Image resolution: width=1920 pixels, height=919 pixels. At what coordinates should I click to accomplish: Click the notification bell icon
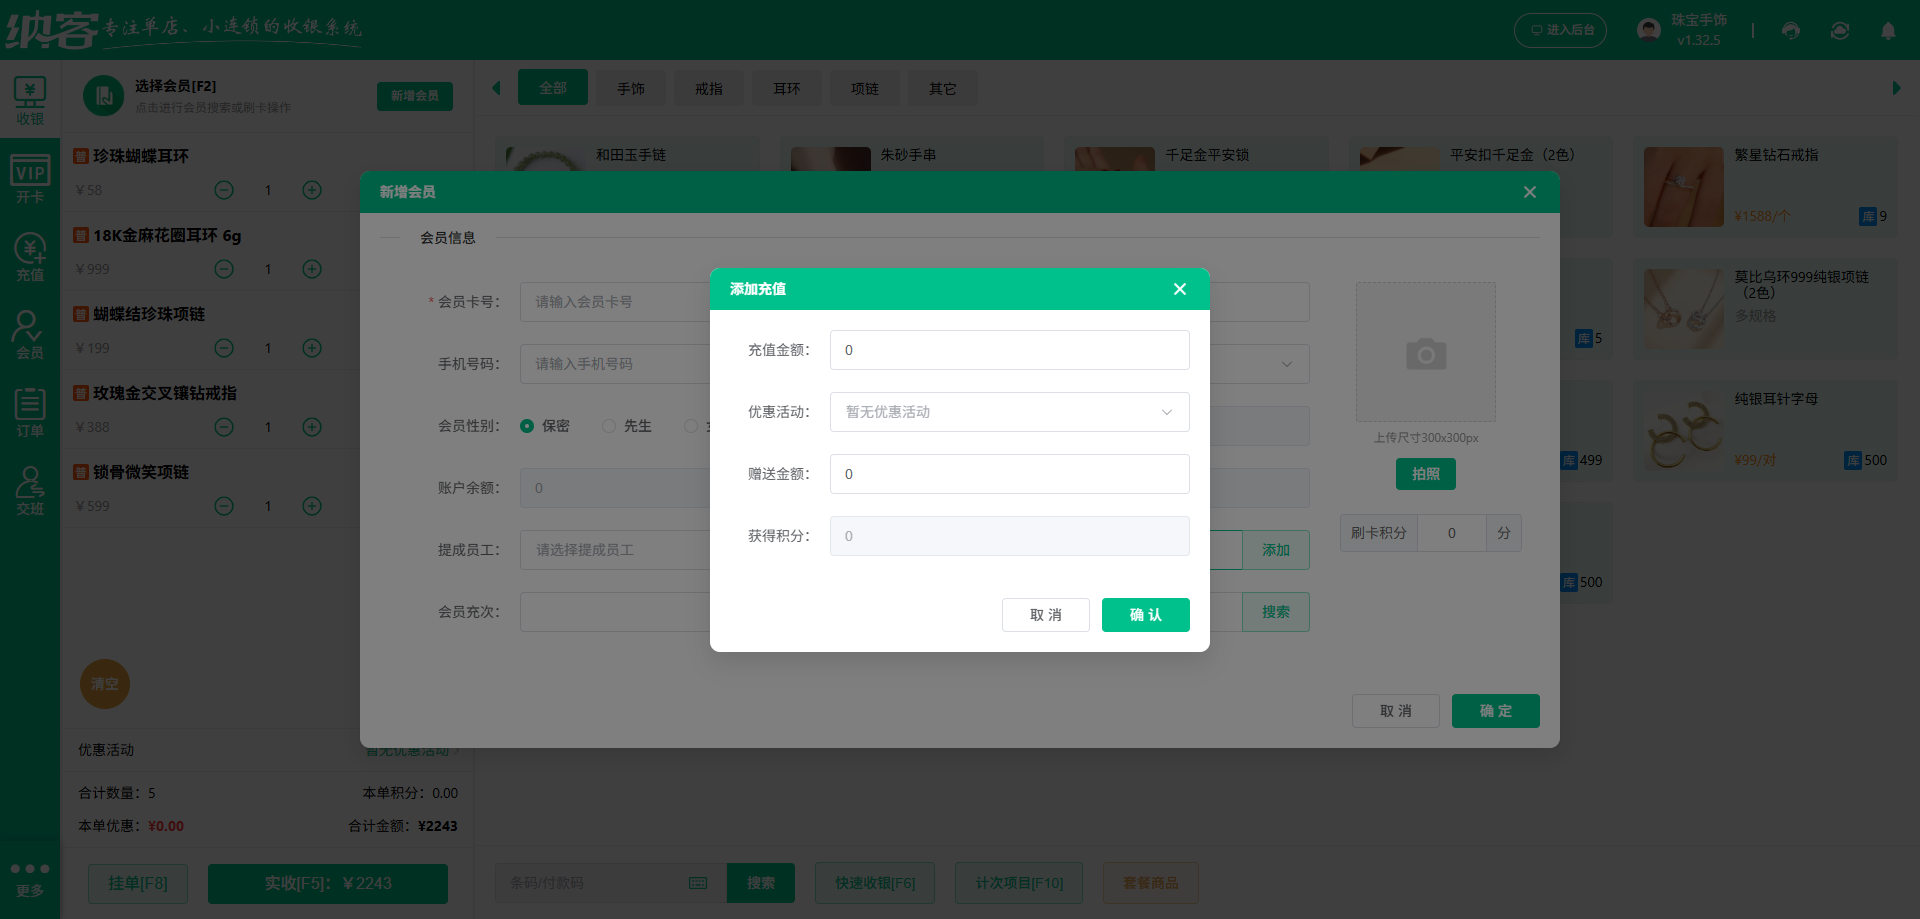[x=1888, y=31]
